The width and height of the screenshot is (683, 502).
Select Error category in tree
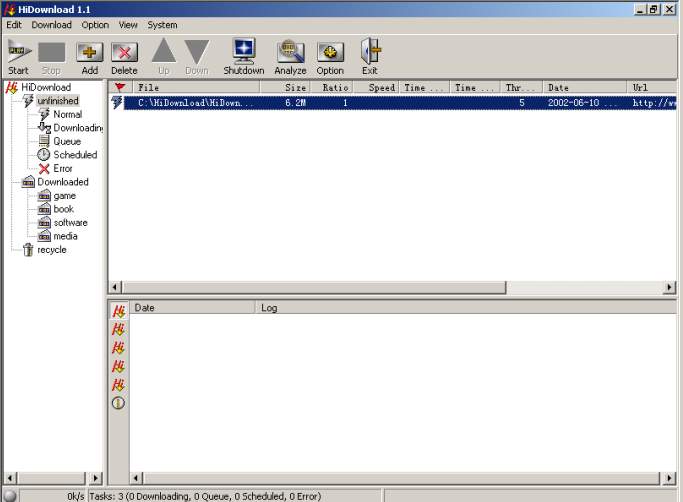pos(63,168)
